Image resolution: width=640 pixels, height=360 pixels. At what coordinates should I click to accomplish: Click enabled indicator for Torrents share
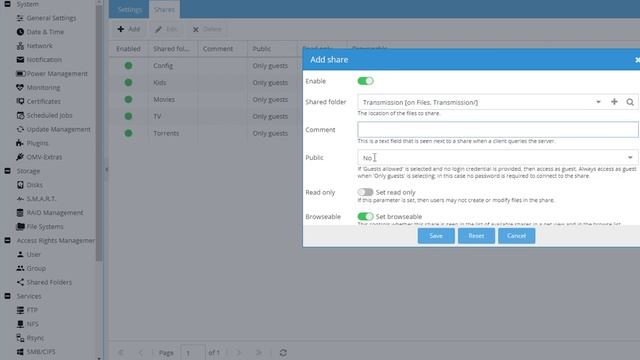point(128,133)
